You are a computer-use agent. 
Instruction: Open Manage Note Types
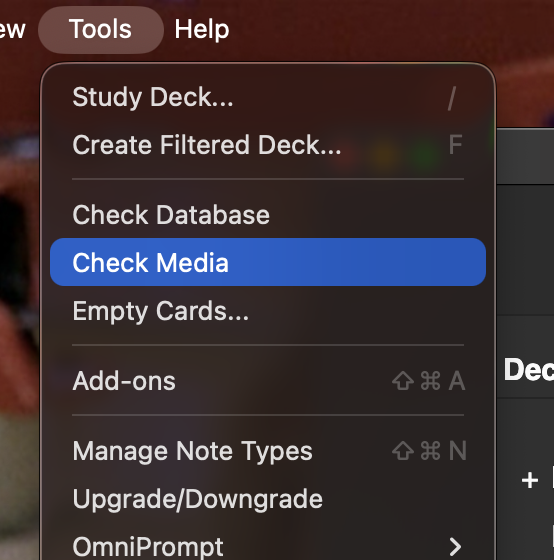268,451
